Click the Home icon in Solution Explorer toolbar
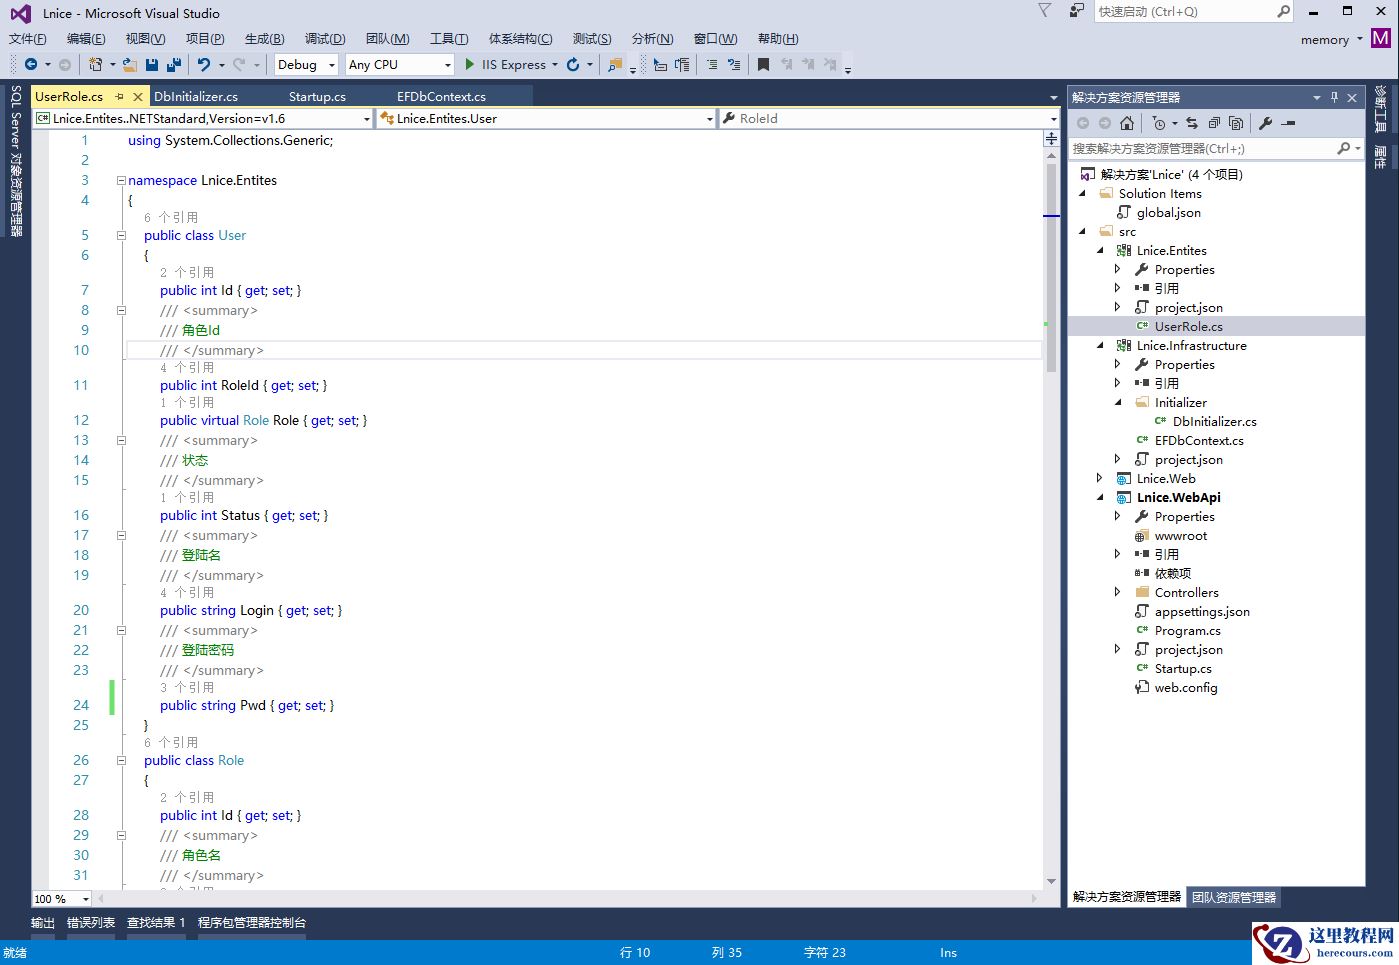Image resolution: width=1399 pixels, height=965 pixels. [1127, 122]
